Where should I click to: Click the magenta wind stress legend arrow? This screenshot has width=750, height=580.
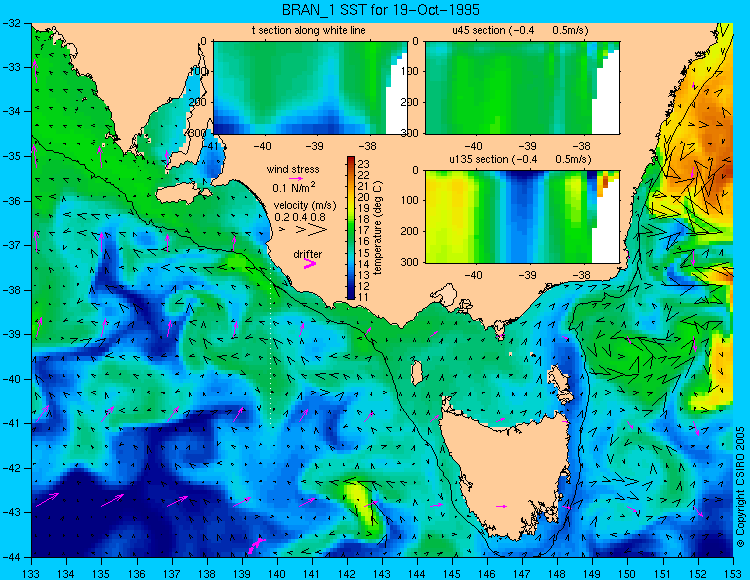296,179
